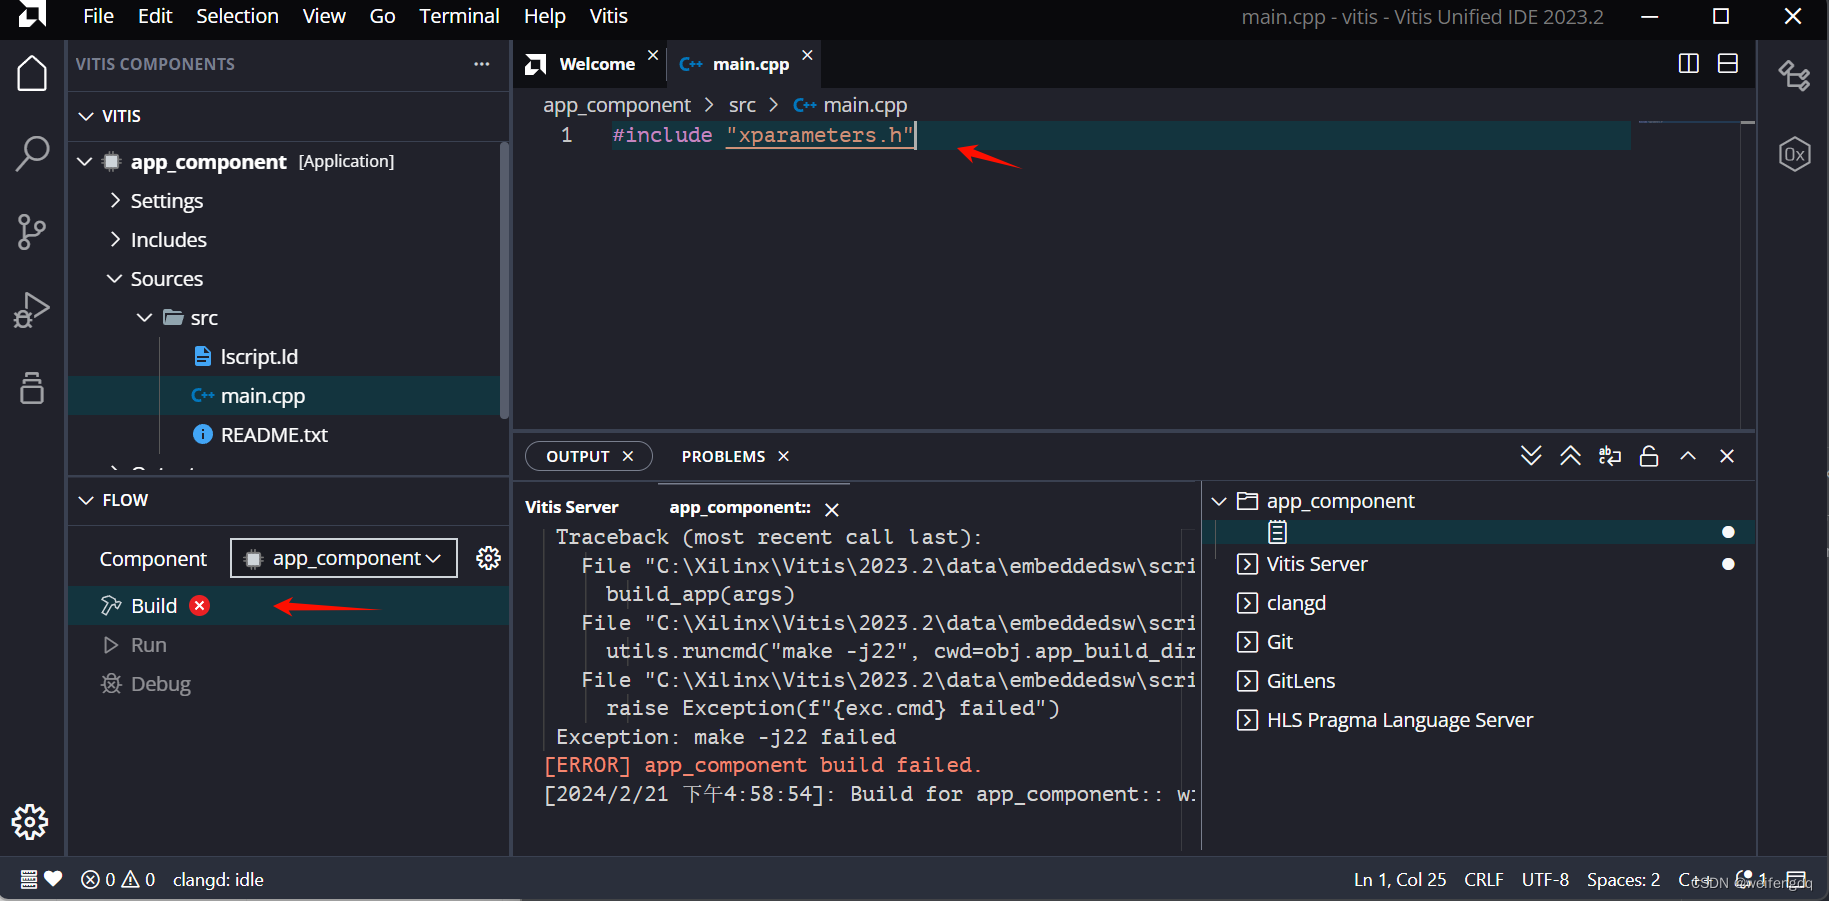Click Ln 1, Col 25 in status bar

pos(1400,879)
